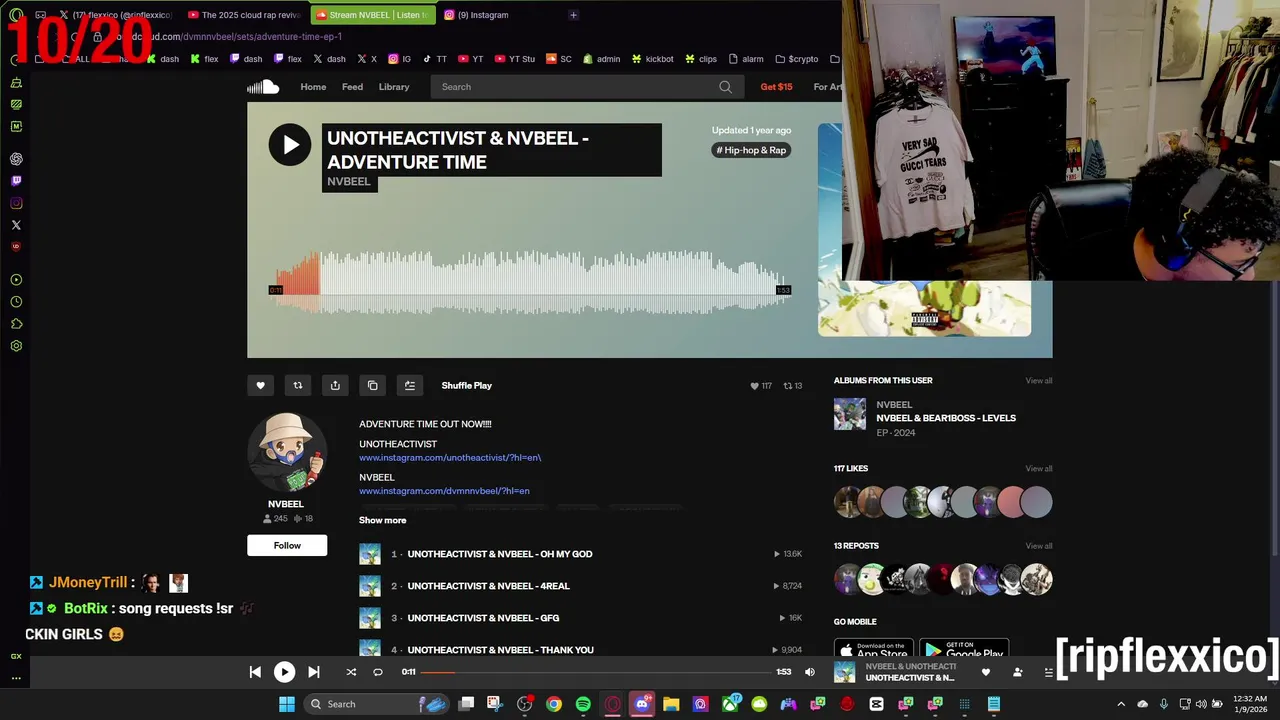Open the kickbot bookmark

click(652, 59)
